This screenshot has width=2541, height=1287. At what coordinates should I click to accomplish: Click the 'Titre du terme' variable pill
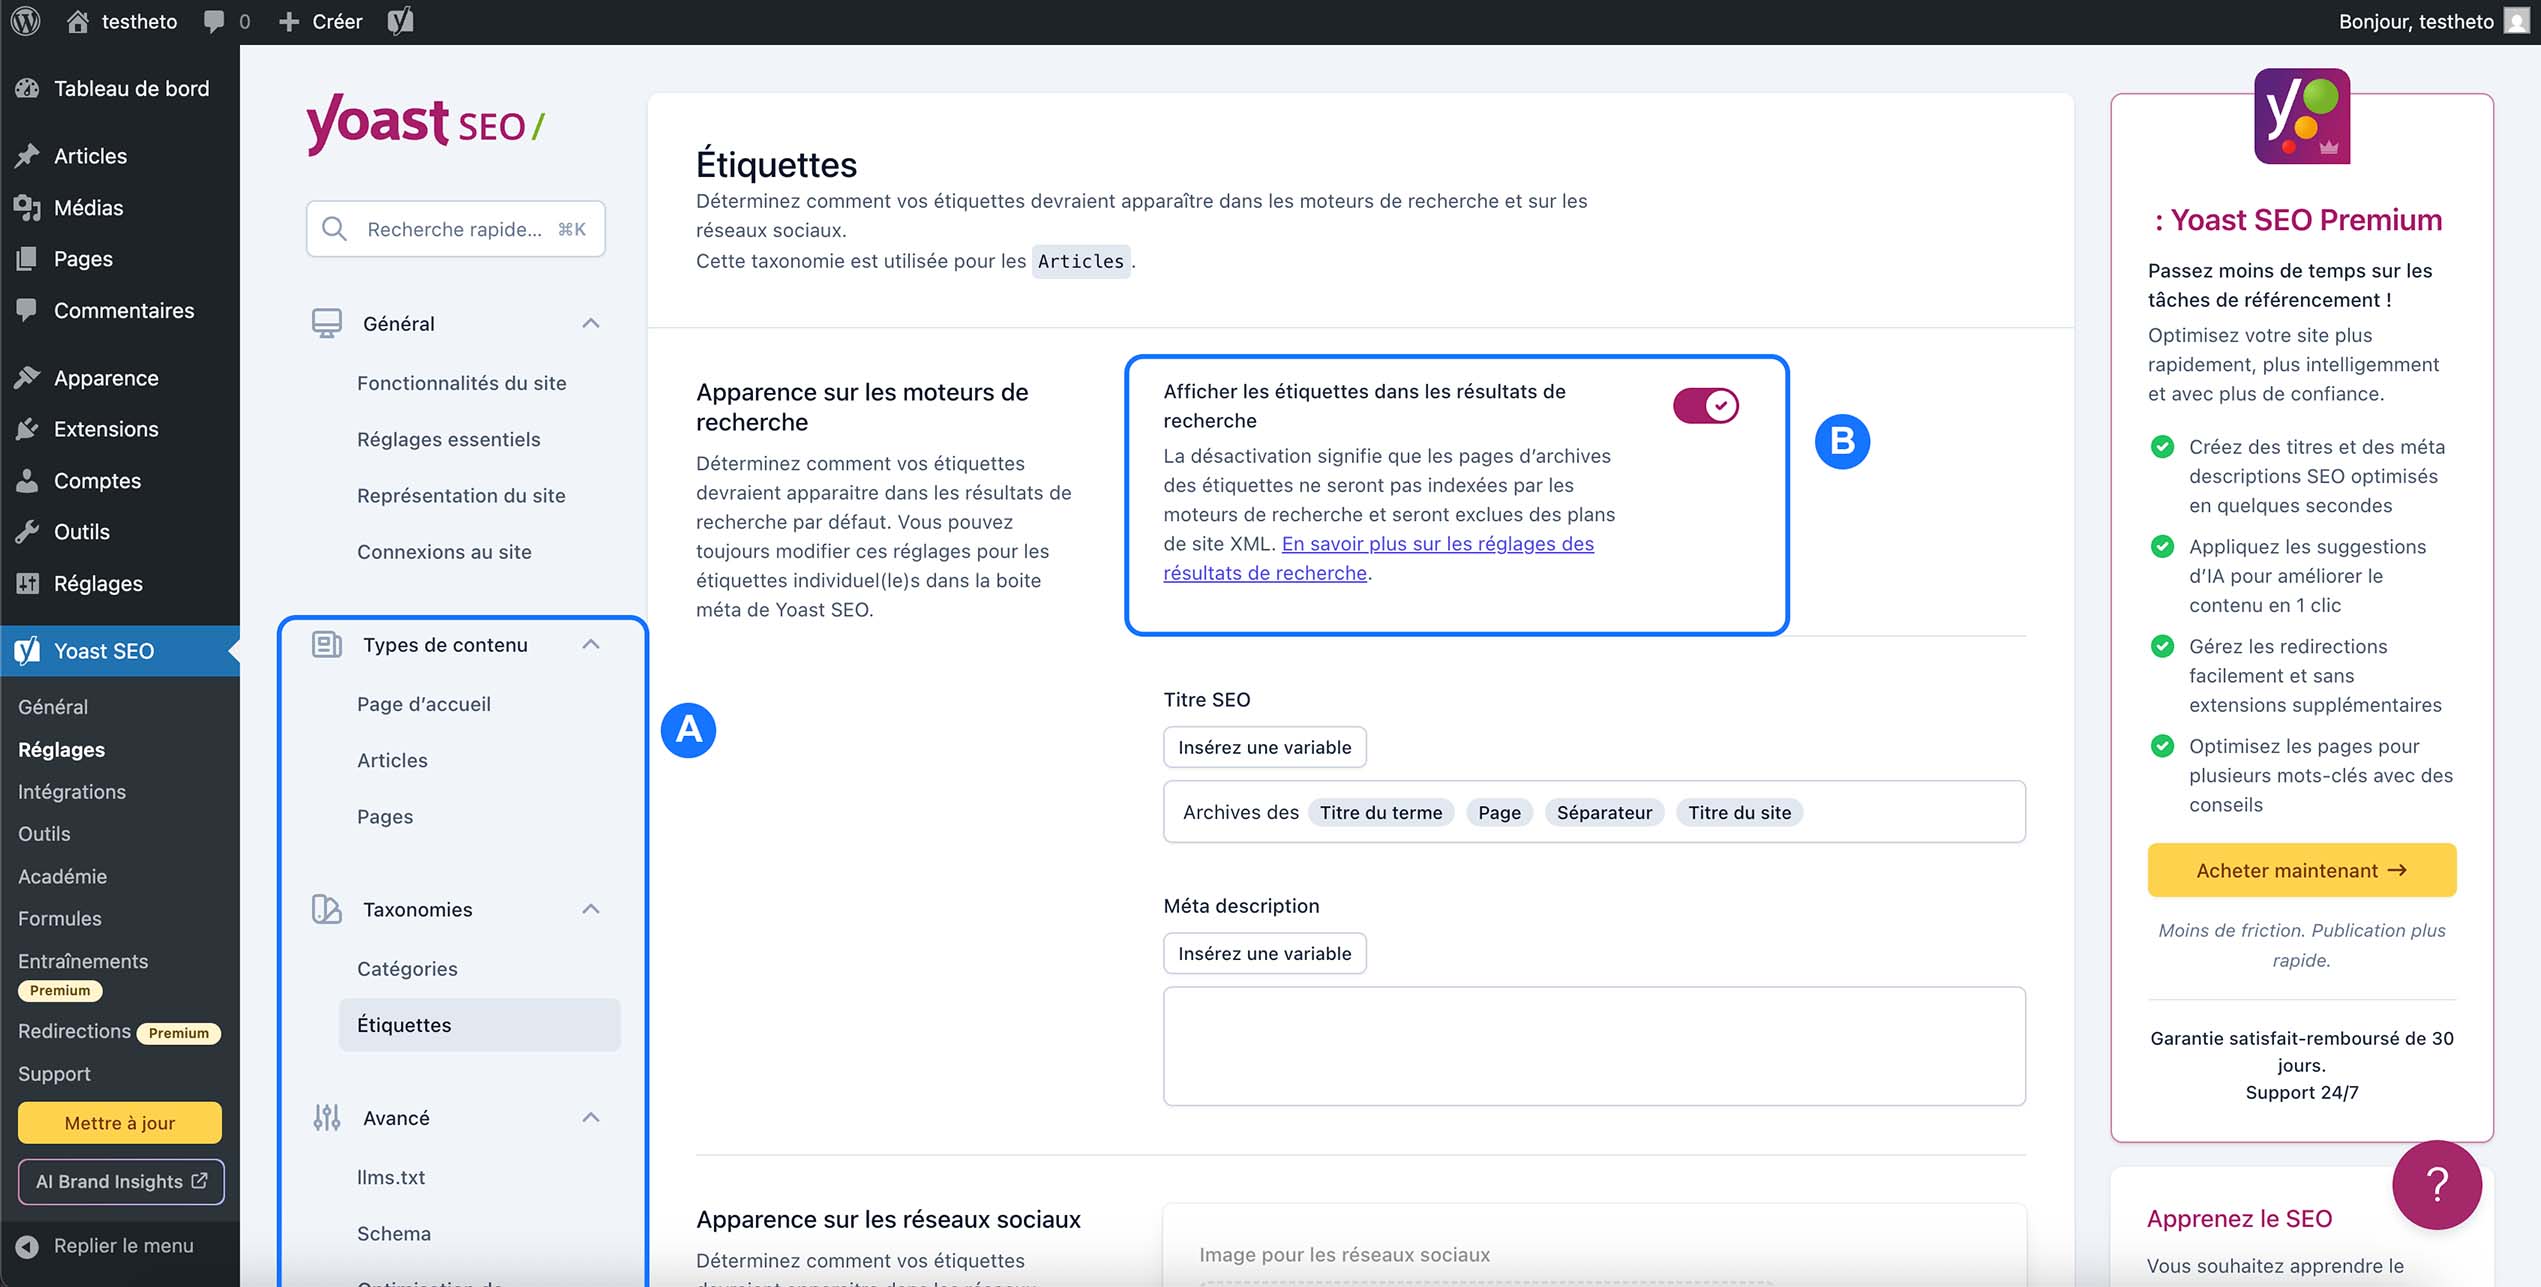tap(1381, 812)
